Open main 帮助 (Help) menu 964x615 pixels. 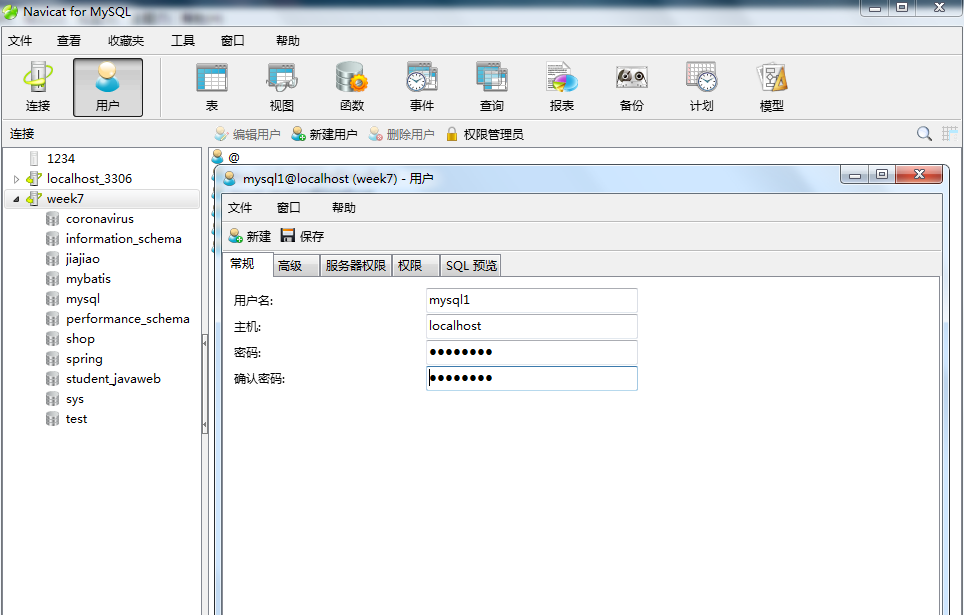pyautogui.click(x=288, y=41)
